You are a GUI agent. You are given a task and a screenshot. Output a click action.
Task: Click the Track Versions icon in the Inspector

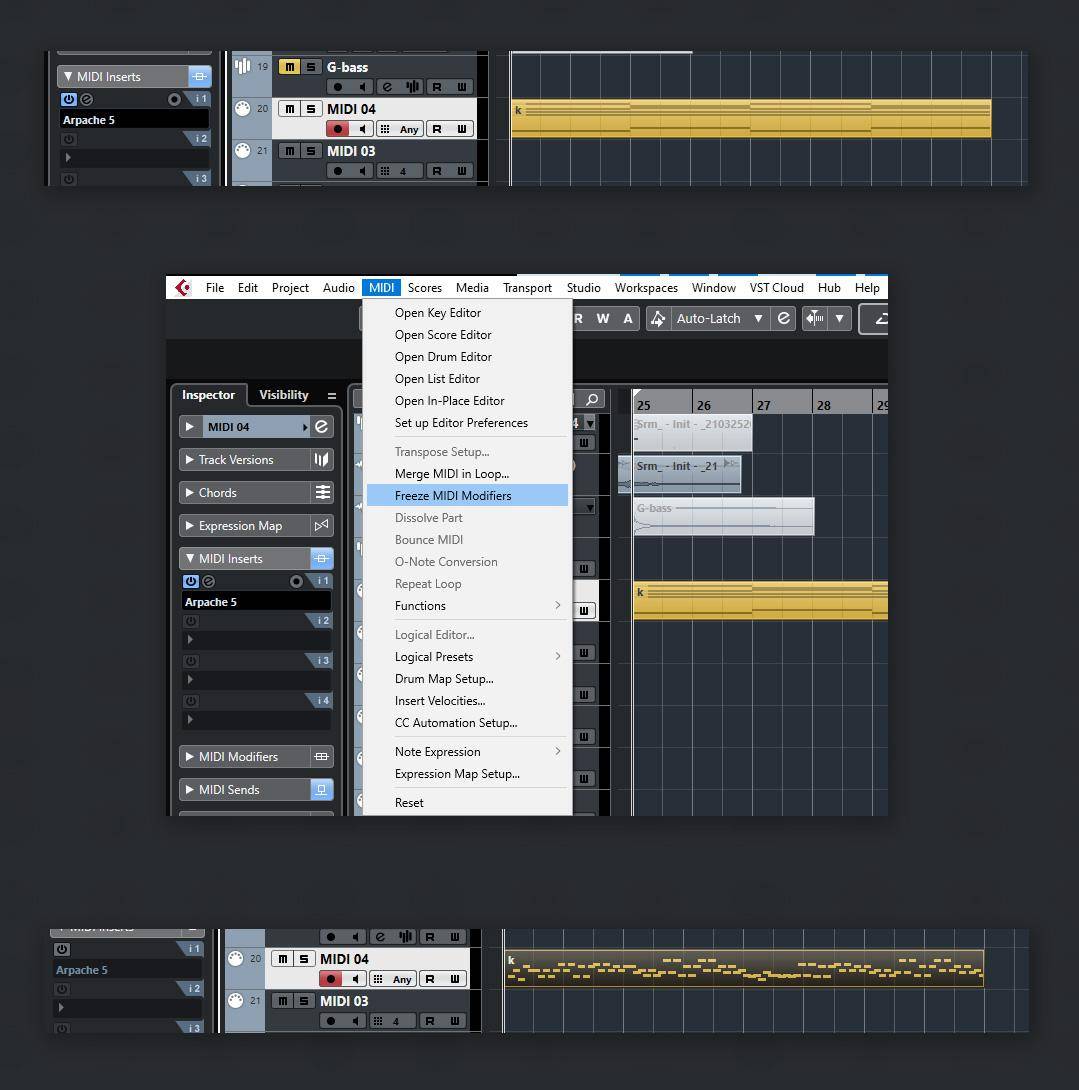[x=322, y=459]
